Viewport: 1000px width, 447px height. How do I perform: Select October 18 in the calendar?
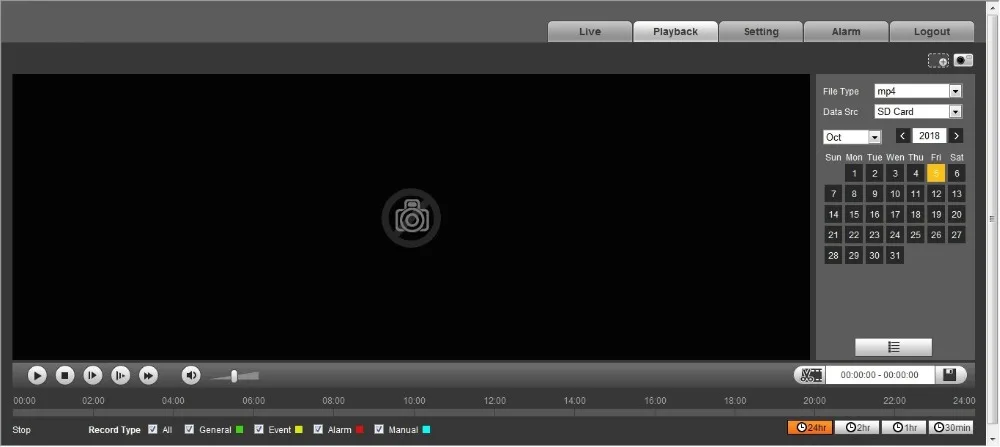coord(915,214)
